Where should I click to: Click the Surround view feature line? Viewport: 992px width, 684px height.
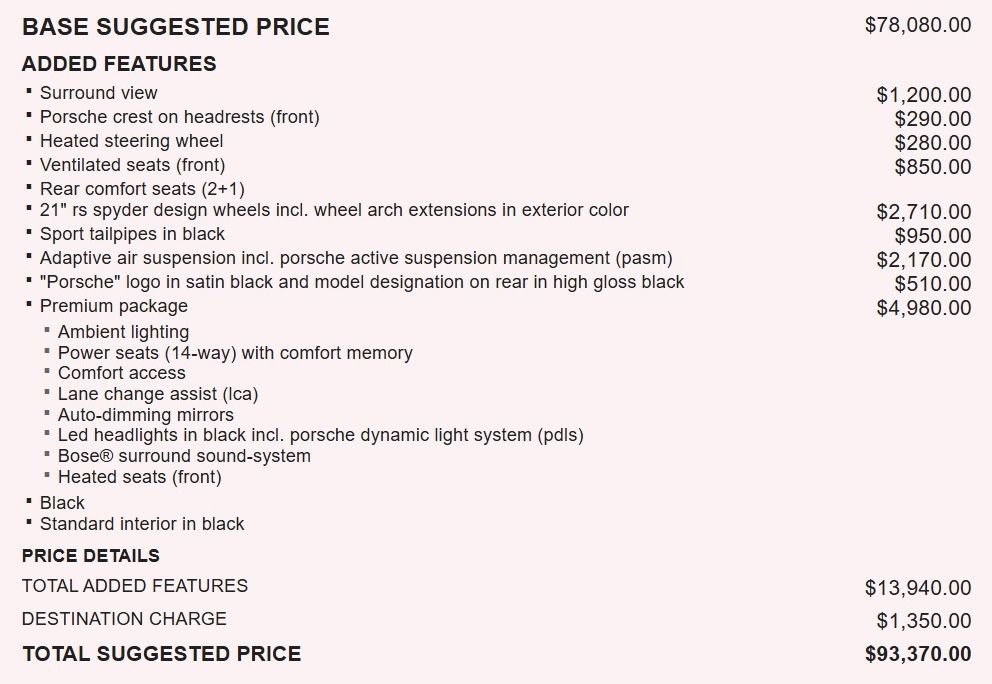99,93
